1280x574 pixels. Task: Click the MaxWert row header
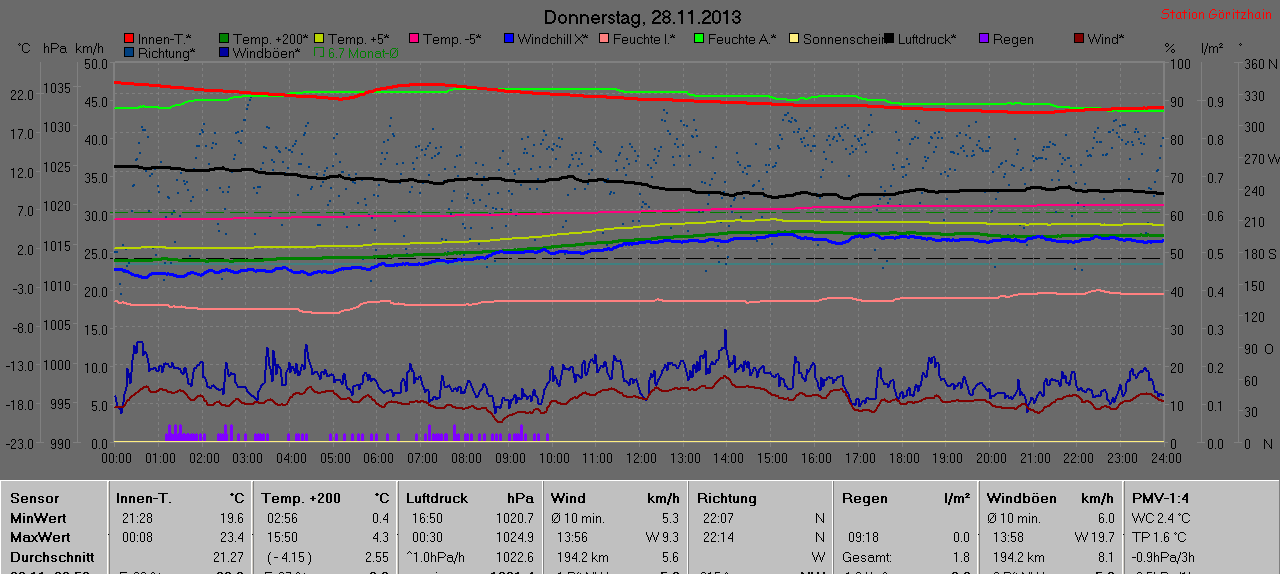(x=39, y=537)
